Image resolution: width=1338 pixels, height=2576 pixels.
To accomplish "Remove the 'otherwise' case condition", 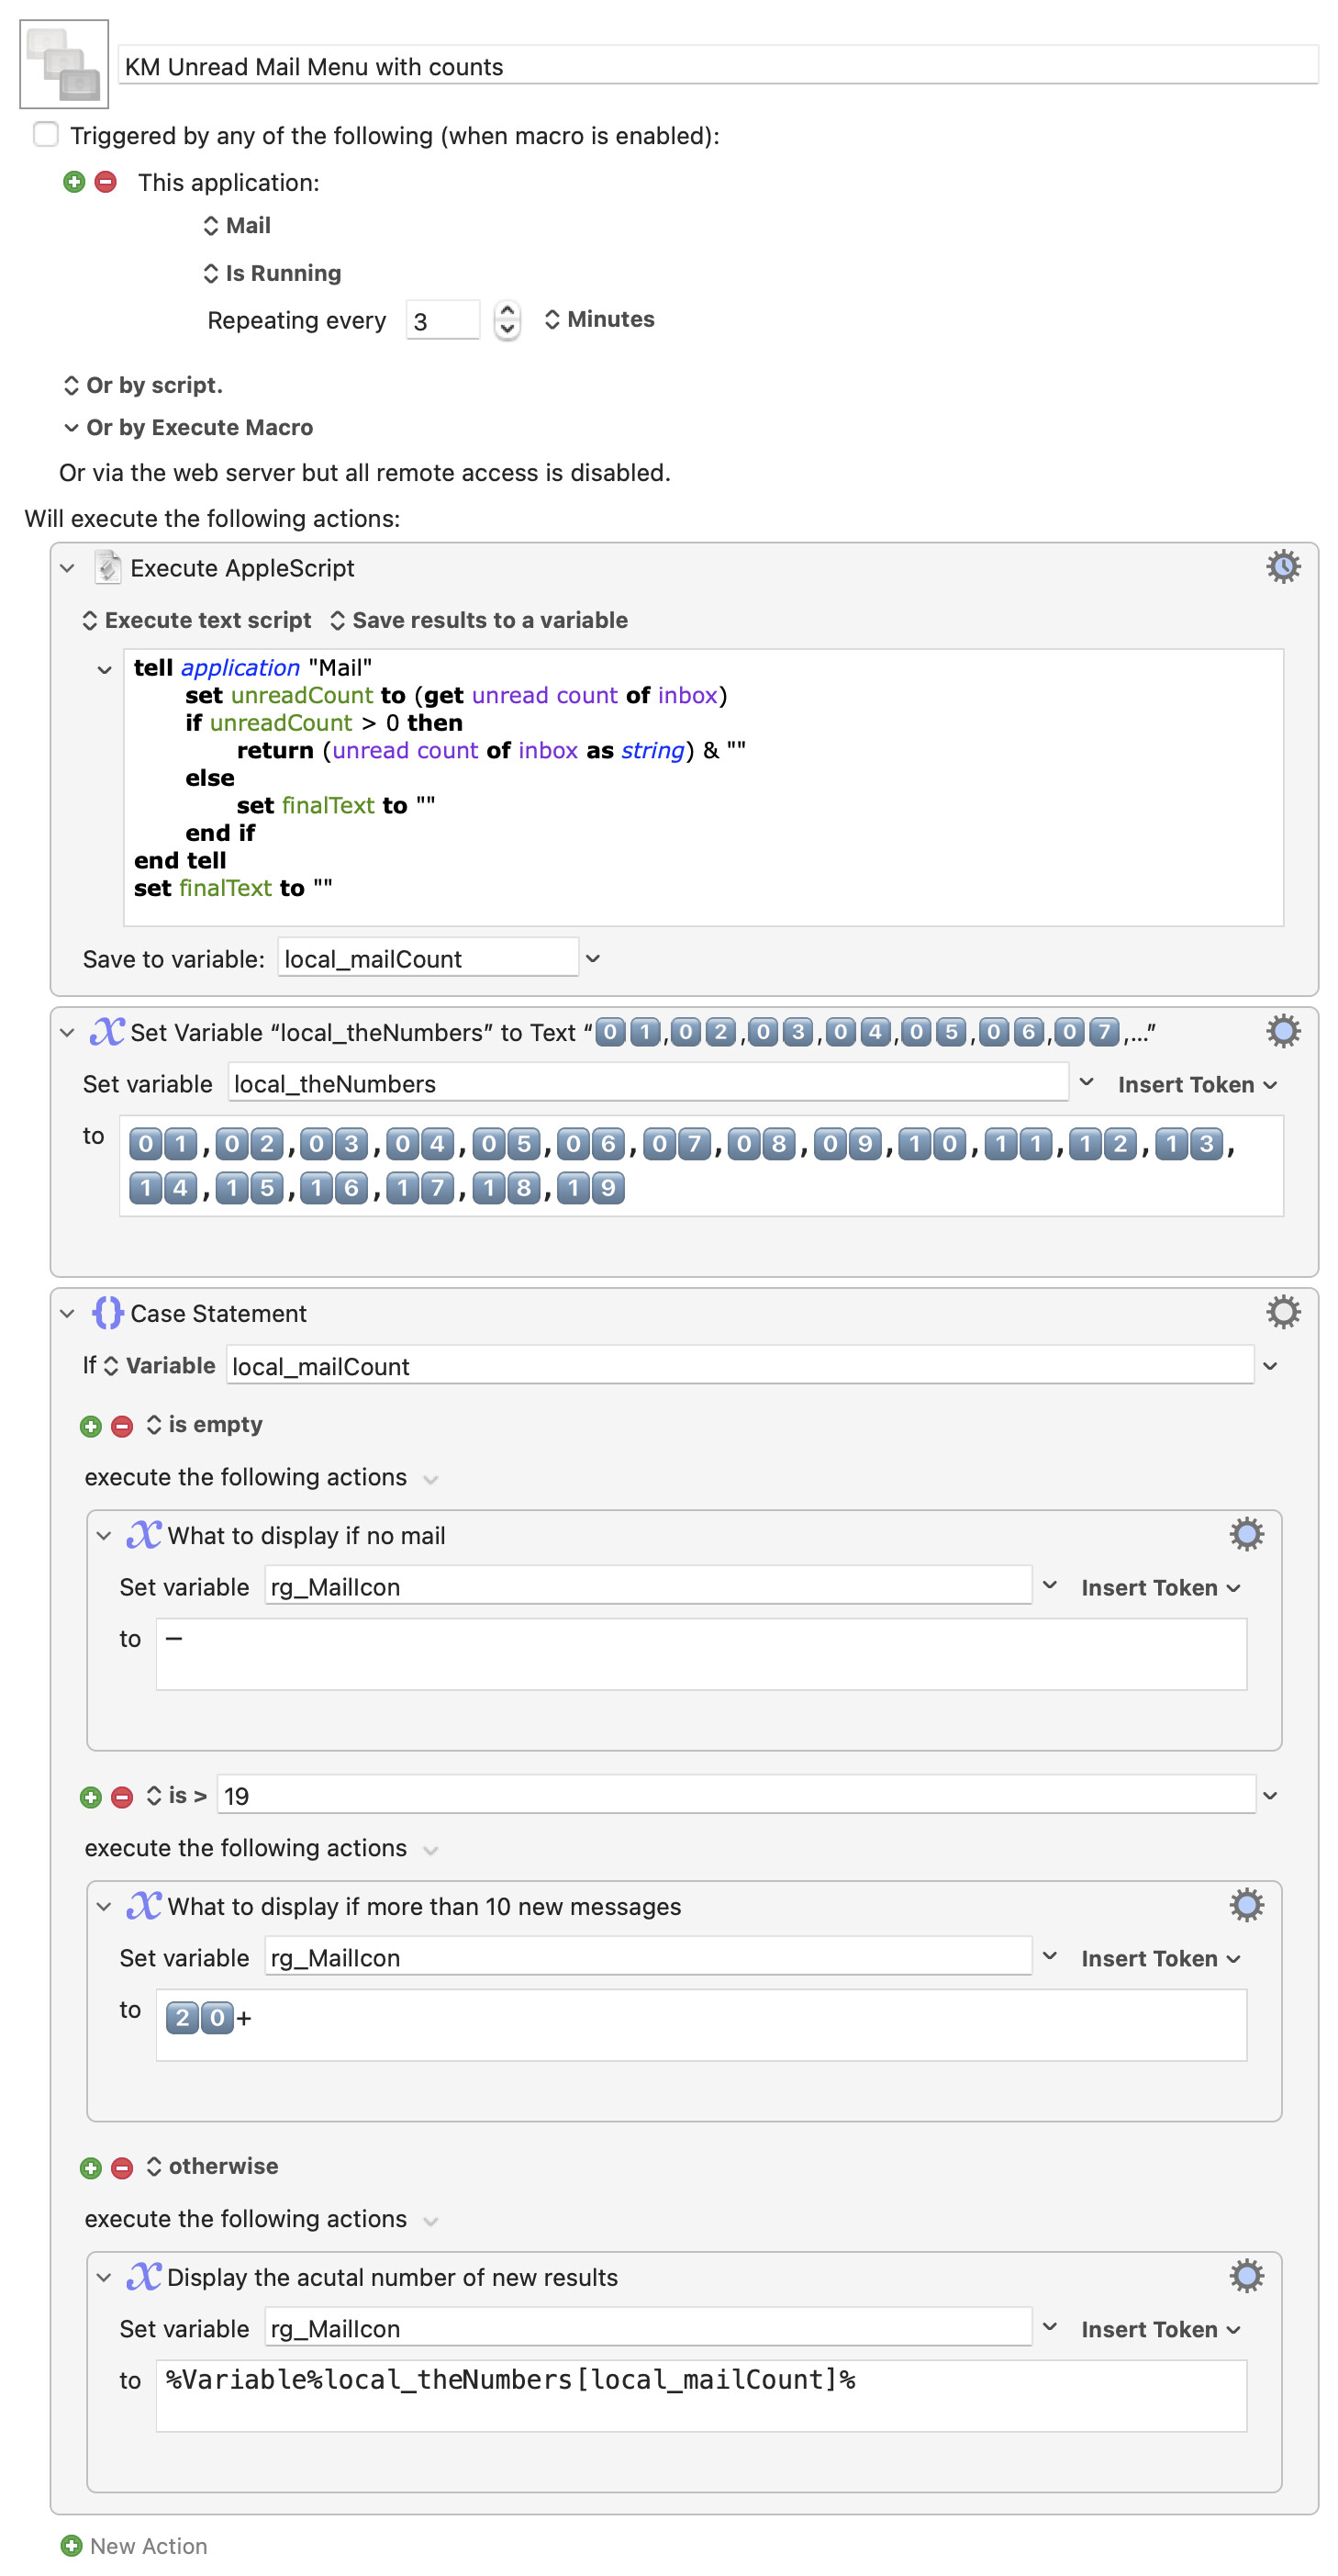I will tap(122, 2168).
